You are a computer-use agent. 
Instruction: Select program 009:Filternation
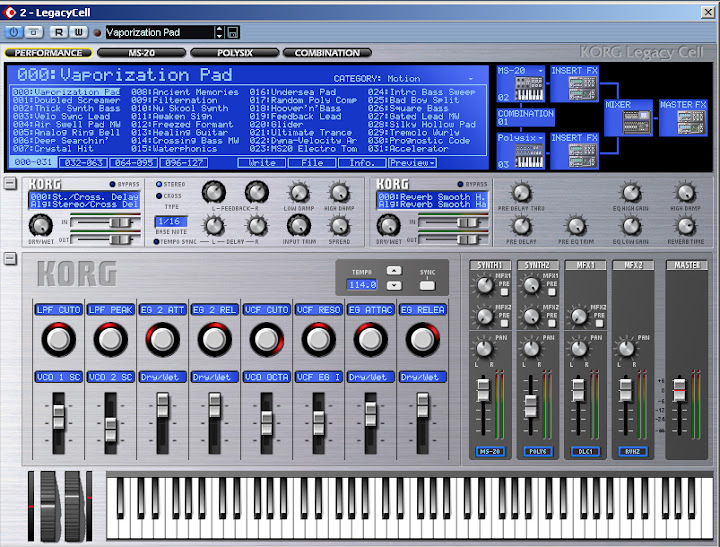click(174, 100)
